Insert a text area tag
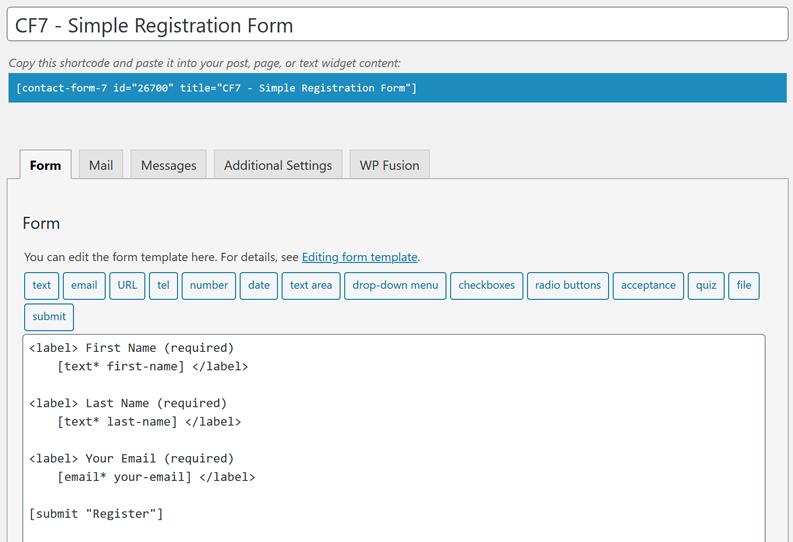793x542 pixels. (x=311, y=286)
